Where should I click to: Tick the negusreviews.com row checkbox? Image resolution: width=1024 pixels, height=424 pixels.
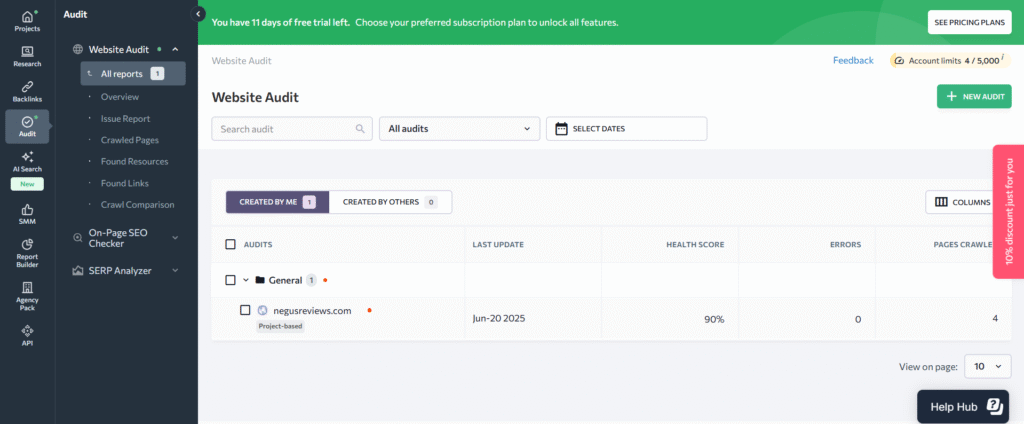[245, 310]
